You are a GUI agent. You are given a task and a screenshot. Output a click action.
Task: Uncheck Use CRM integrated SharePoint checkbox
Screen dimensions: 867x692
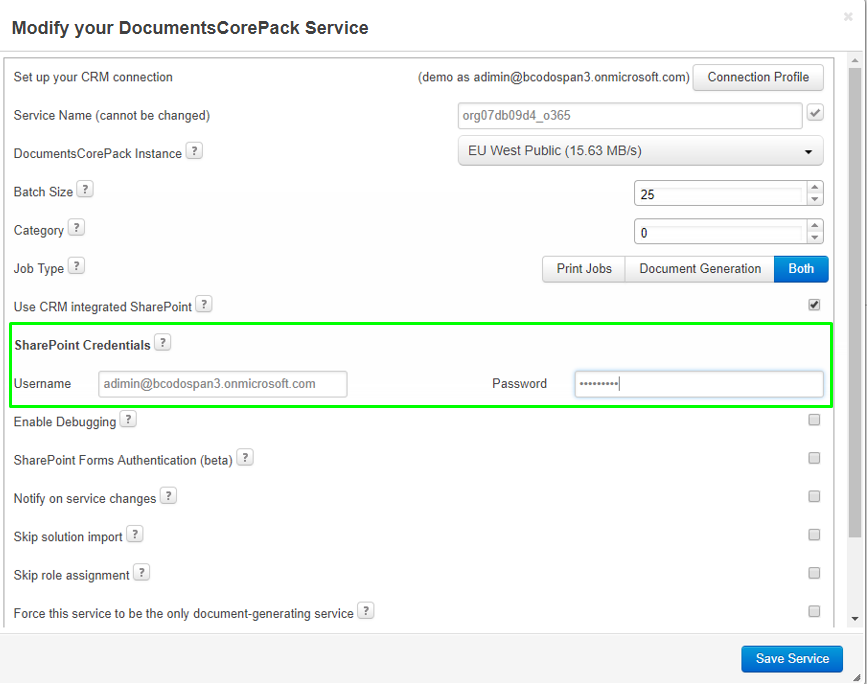pos(814,305)
